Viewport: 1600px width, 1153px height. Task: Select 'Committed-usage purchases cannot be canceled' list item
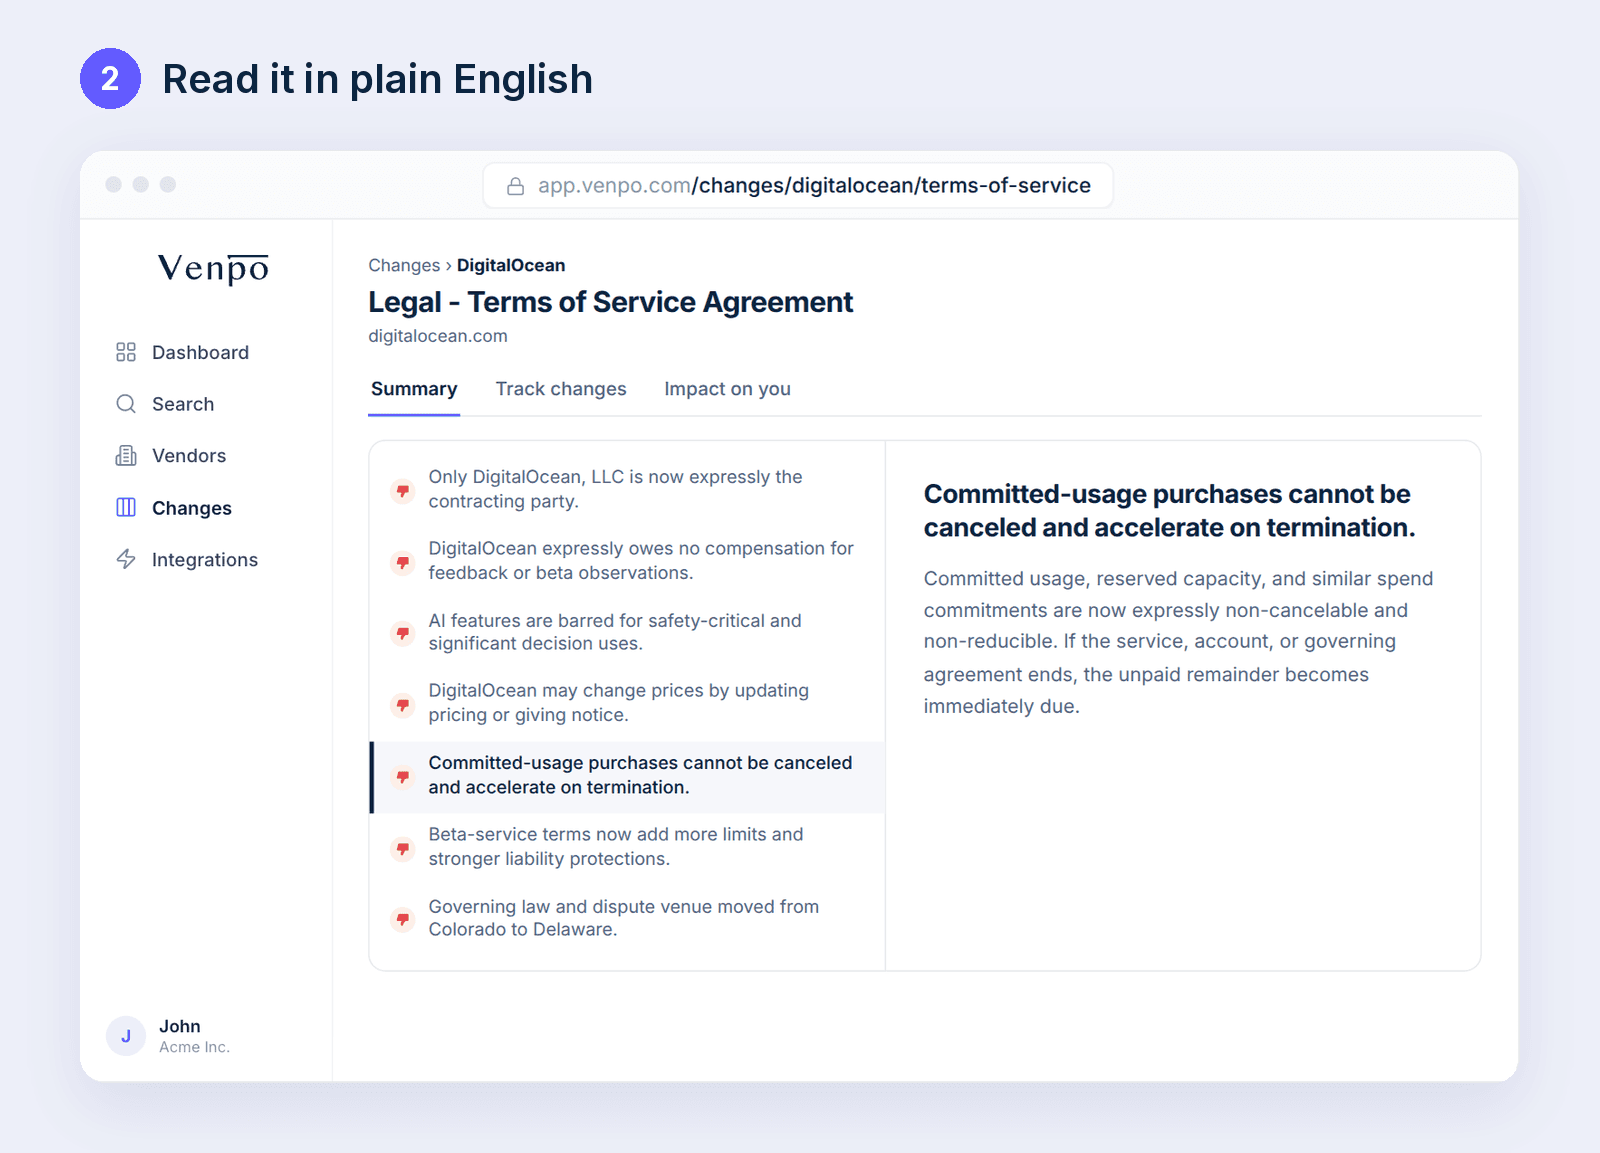click(x=627, y=776)
